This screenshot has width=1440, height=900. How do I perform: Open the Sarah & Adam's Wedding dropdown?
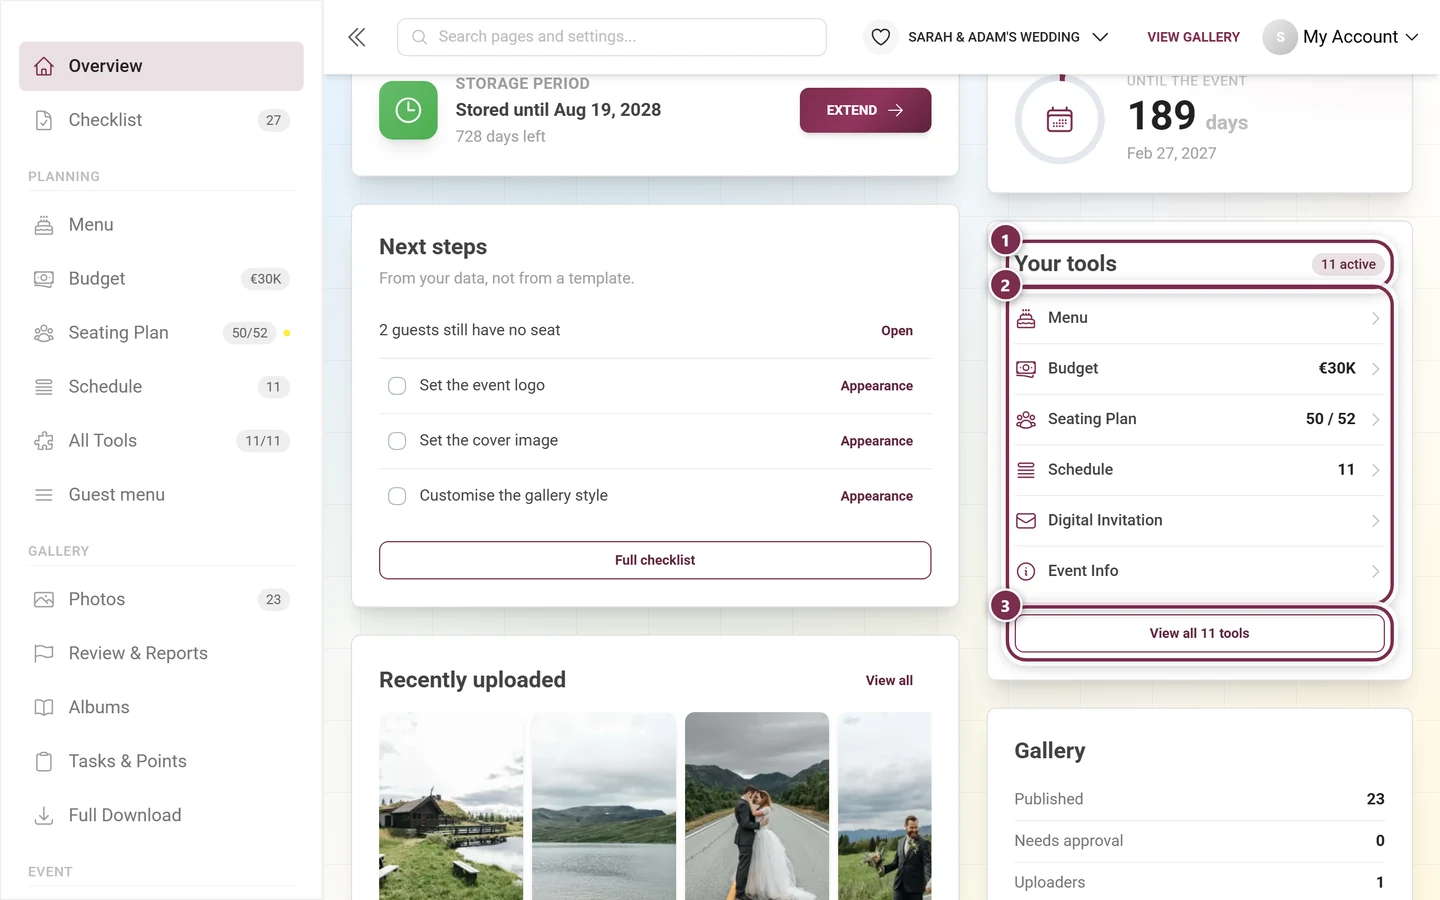(1008, 37)
